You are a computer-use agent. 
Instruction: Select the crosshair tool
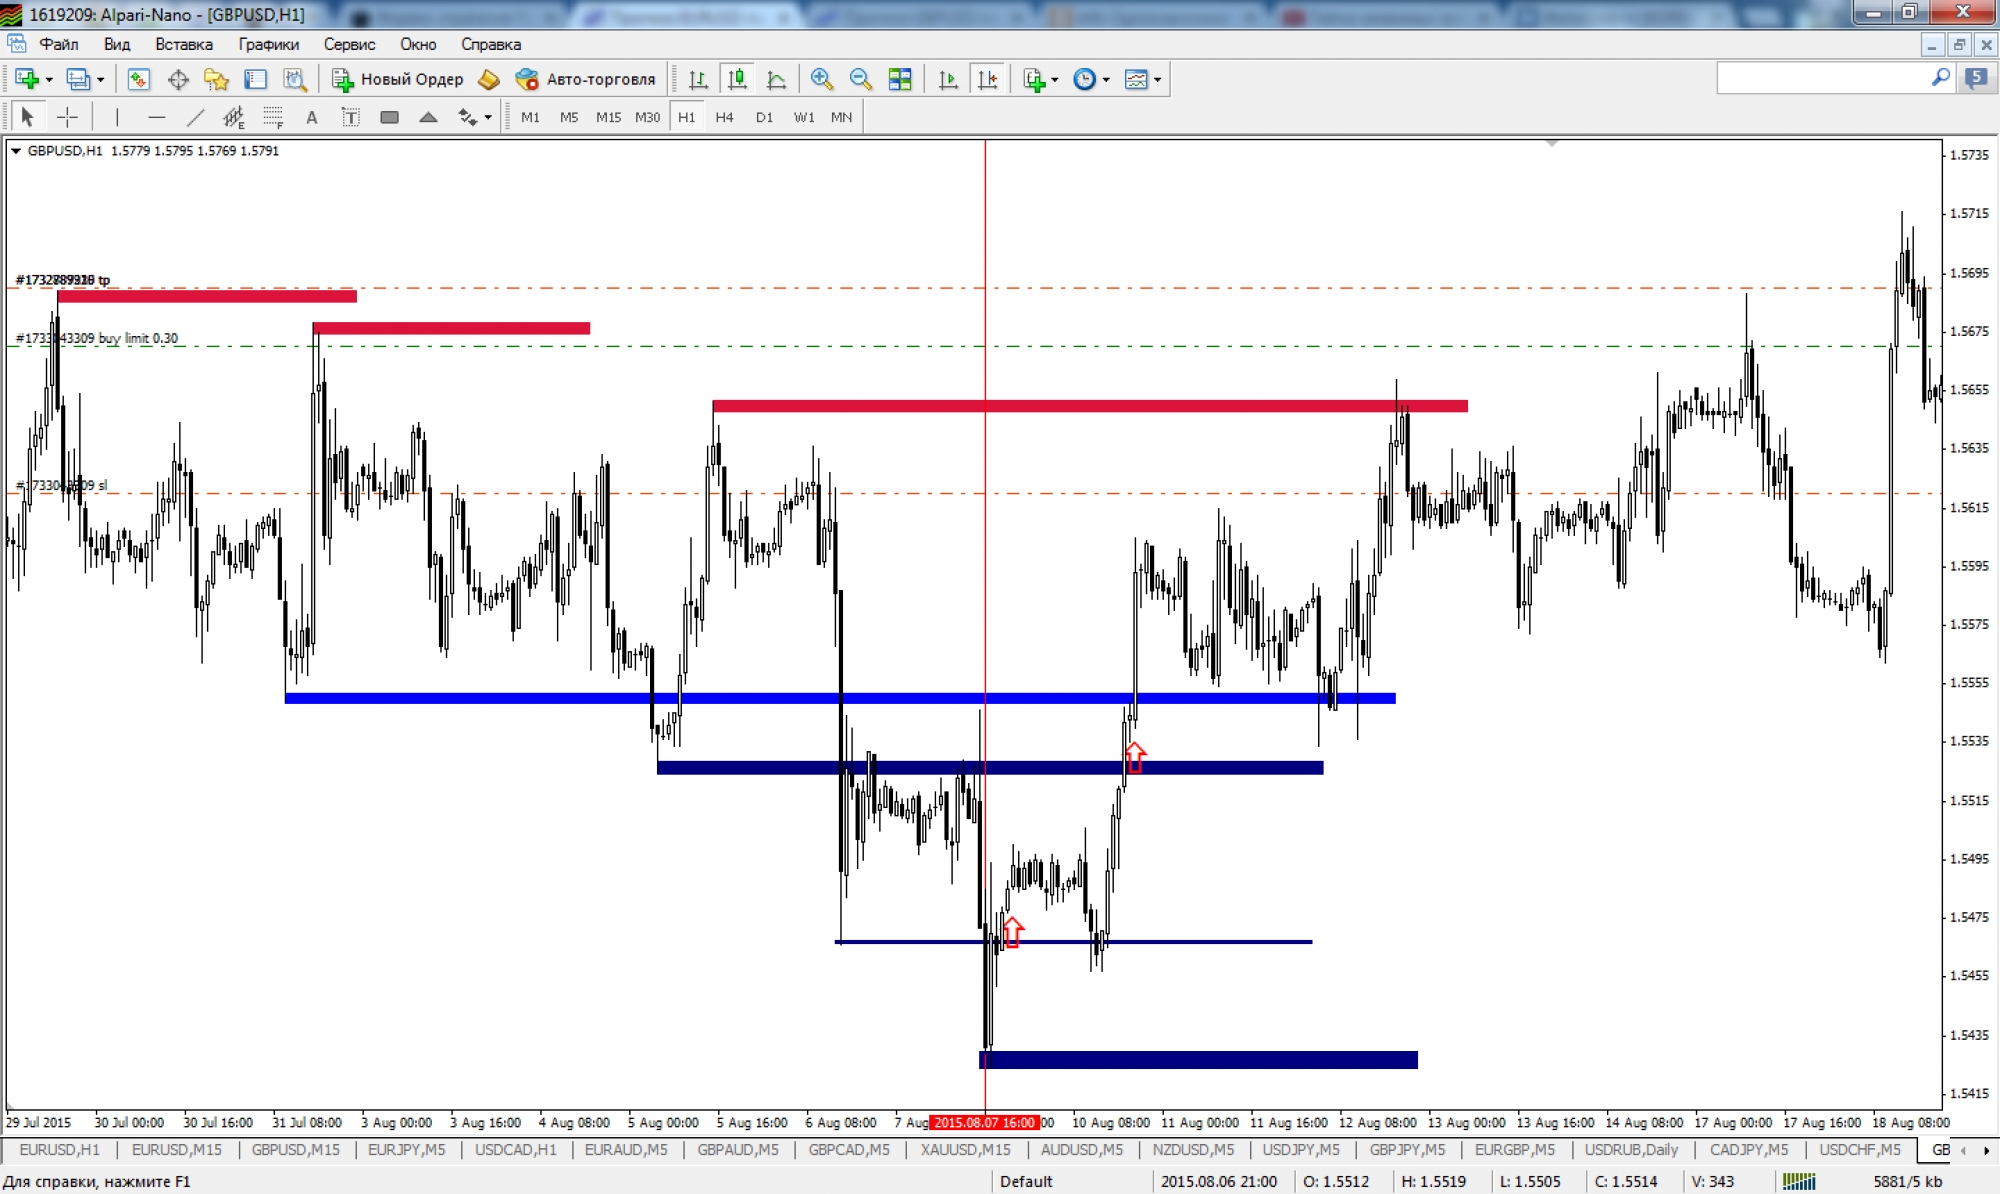point(67,117)
